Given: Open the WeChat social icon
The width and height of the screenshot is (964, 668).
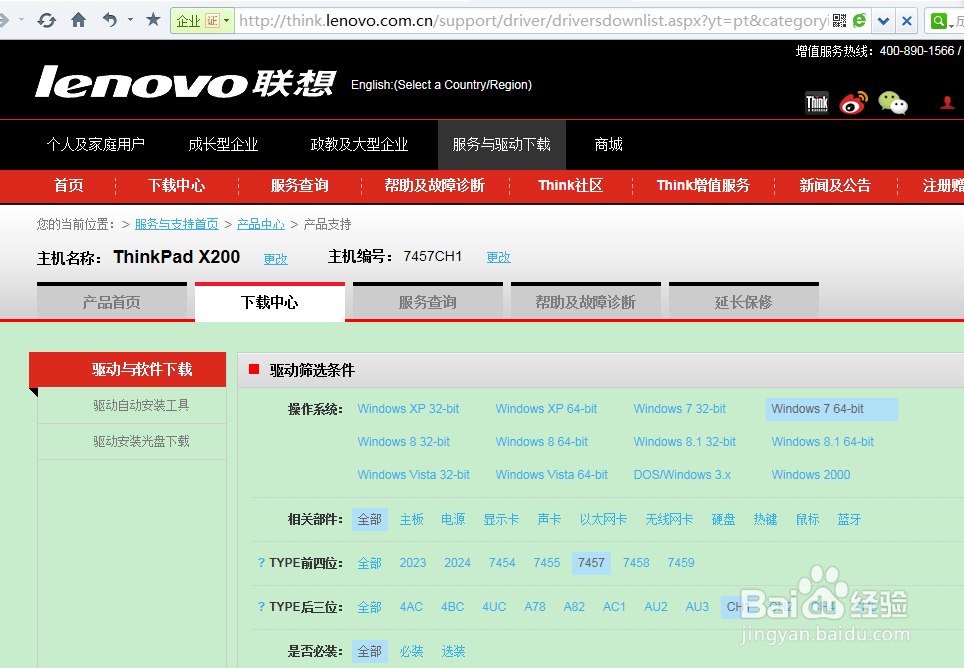Looking at the screenshot, I should [x=893, y=103].
